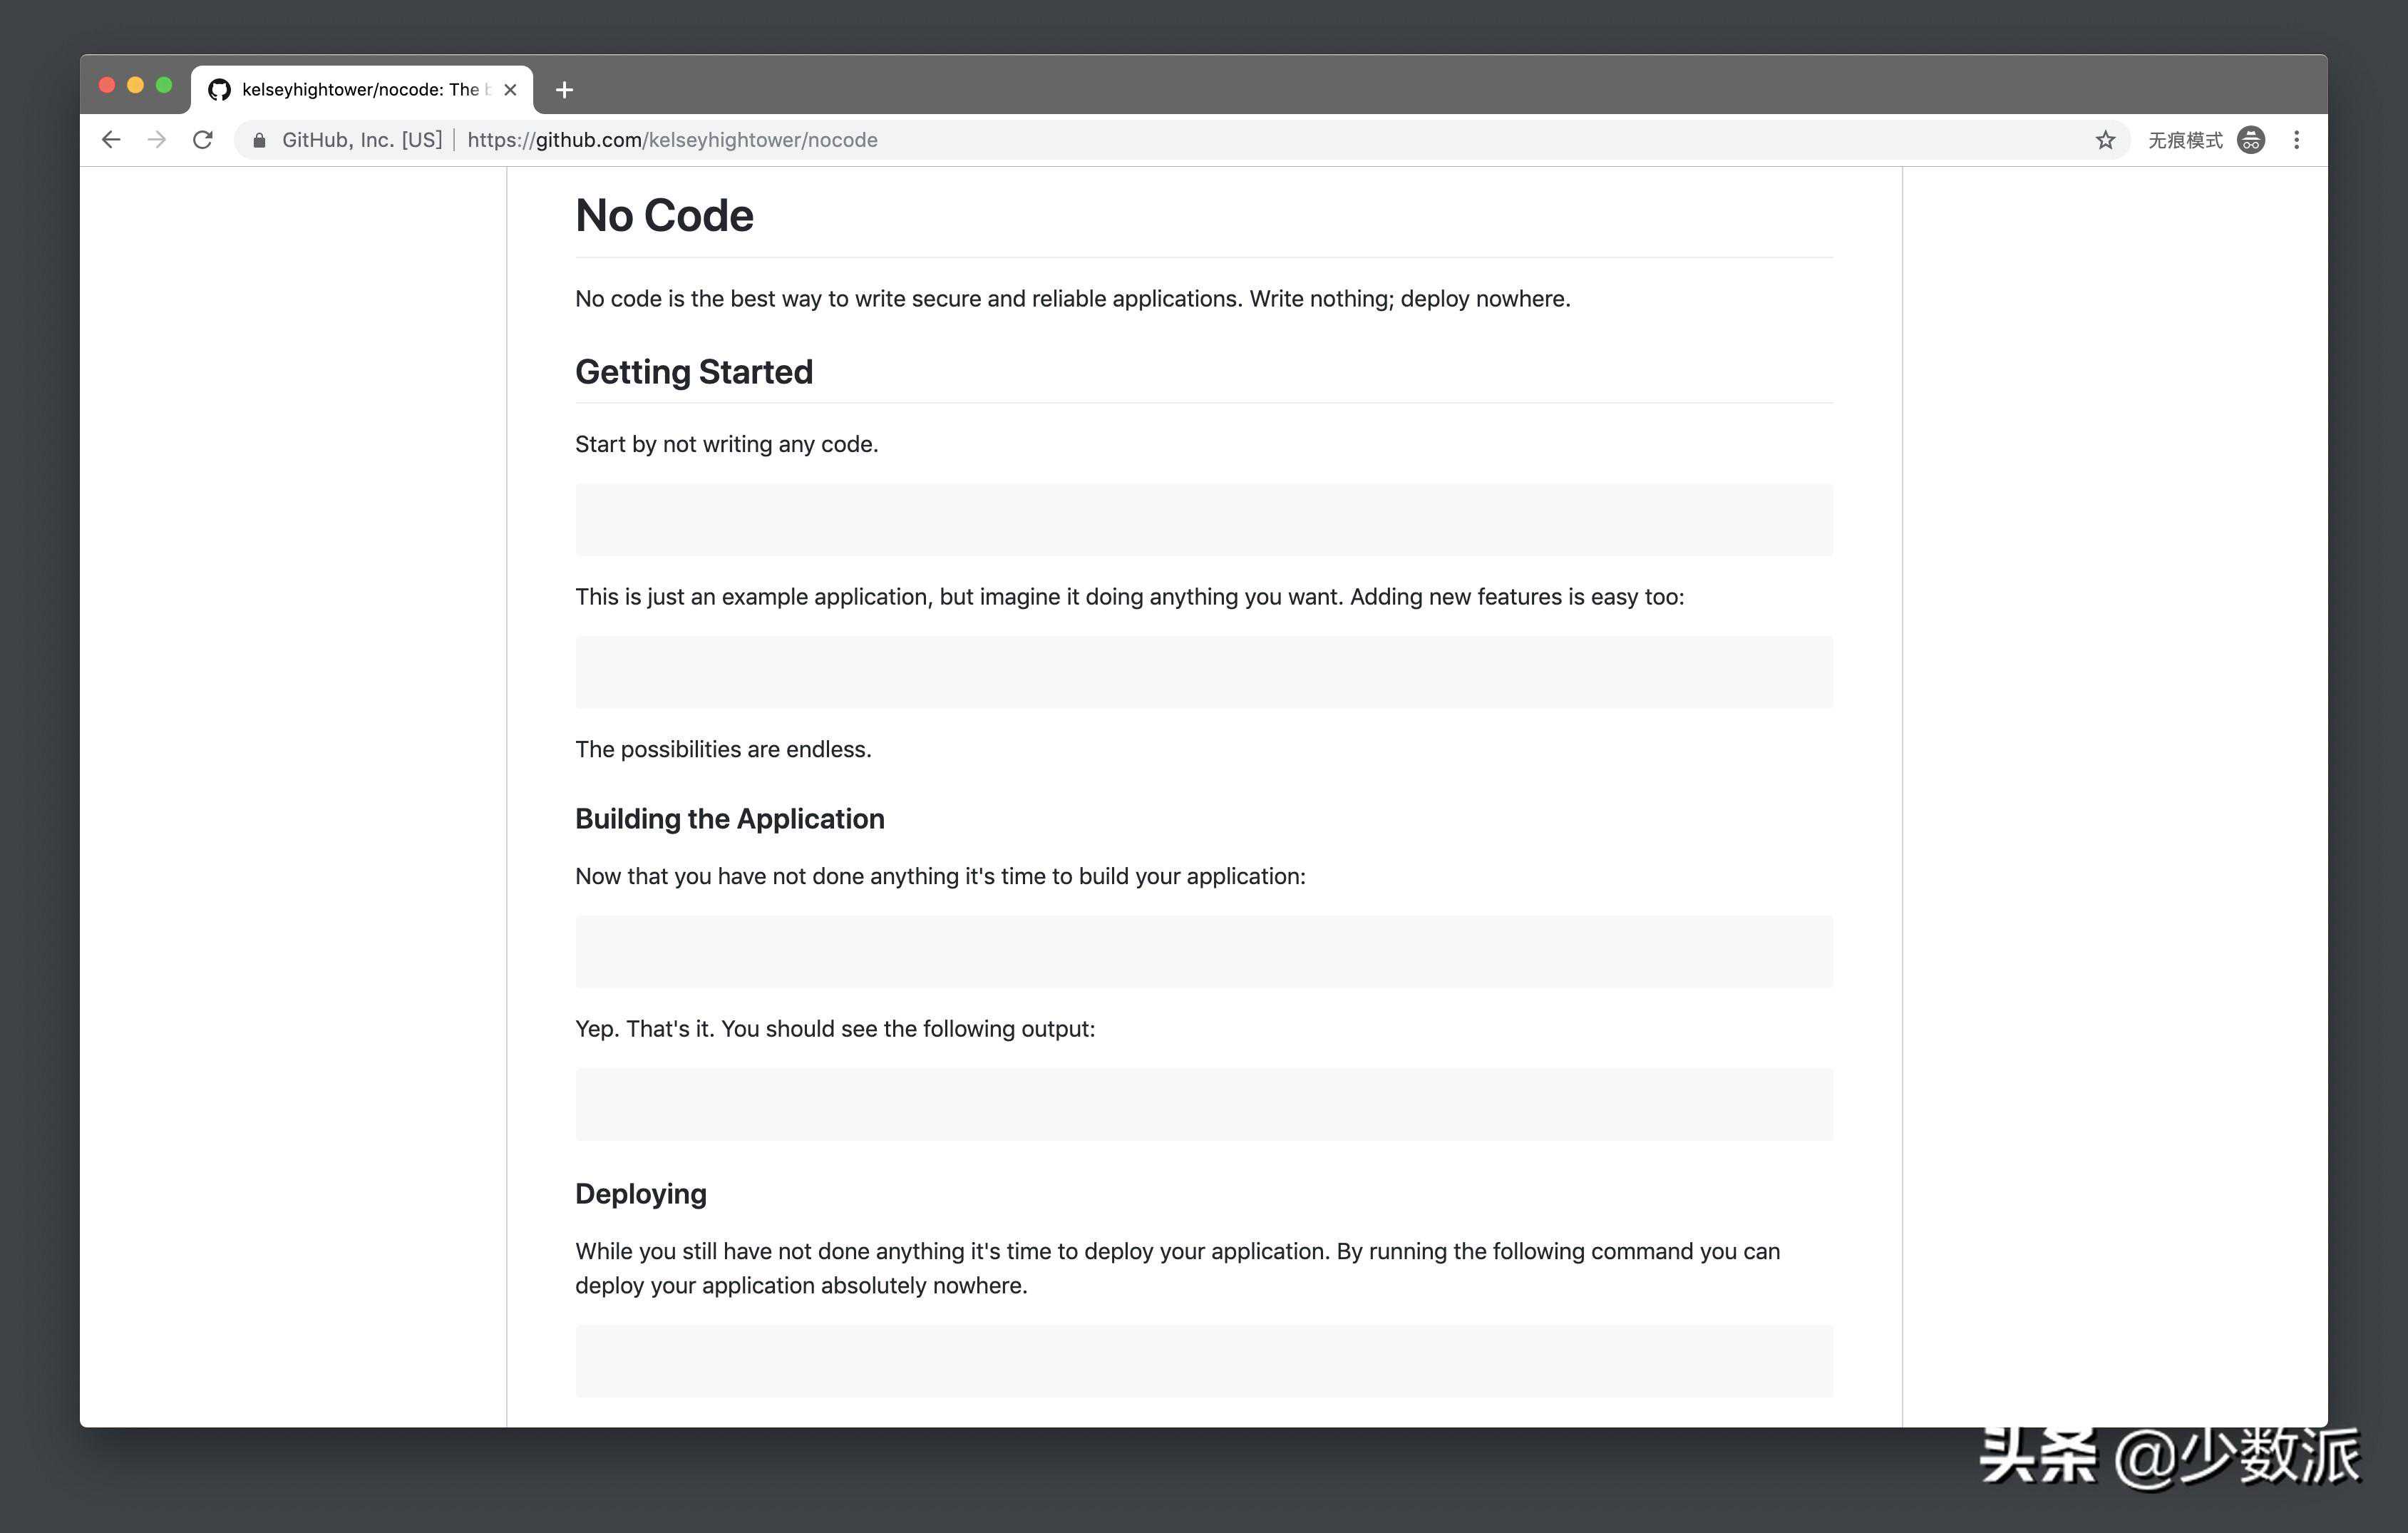The image size is (2408, 1533).
Task: Click the Getting Started heading
Action: (693, 372)
